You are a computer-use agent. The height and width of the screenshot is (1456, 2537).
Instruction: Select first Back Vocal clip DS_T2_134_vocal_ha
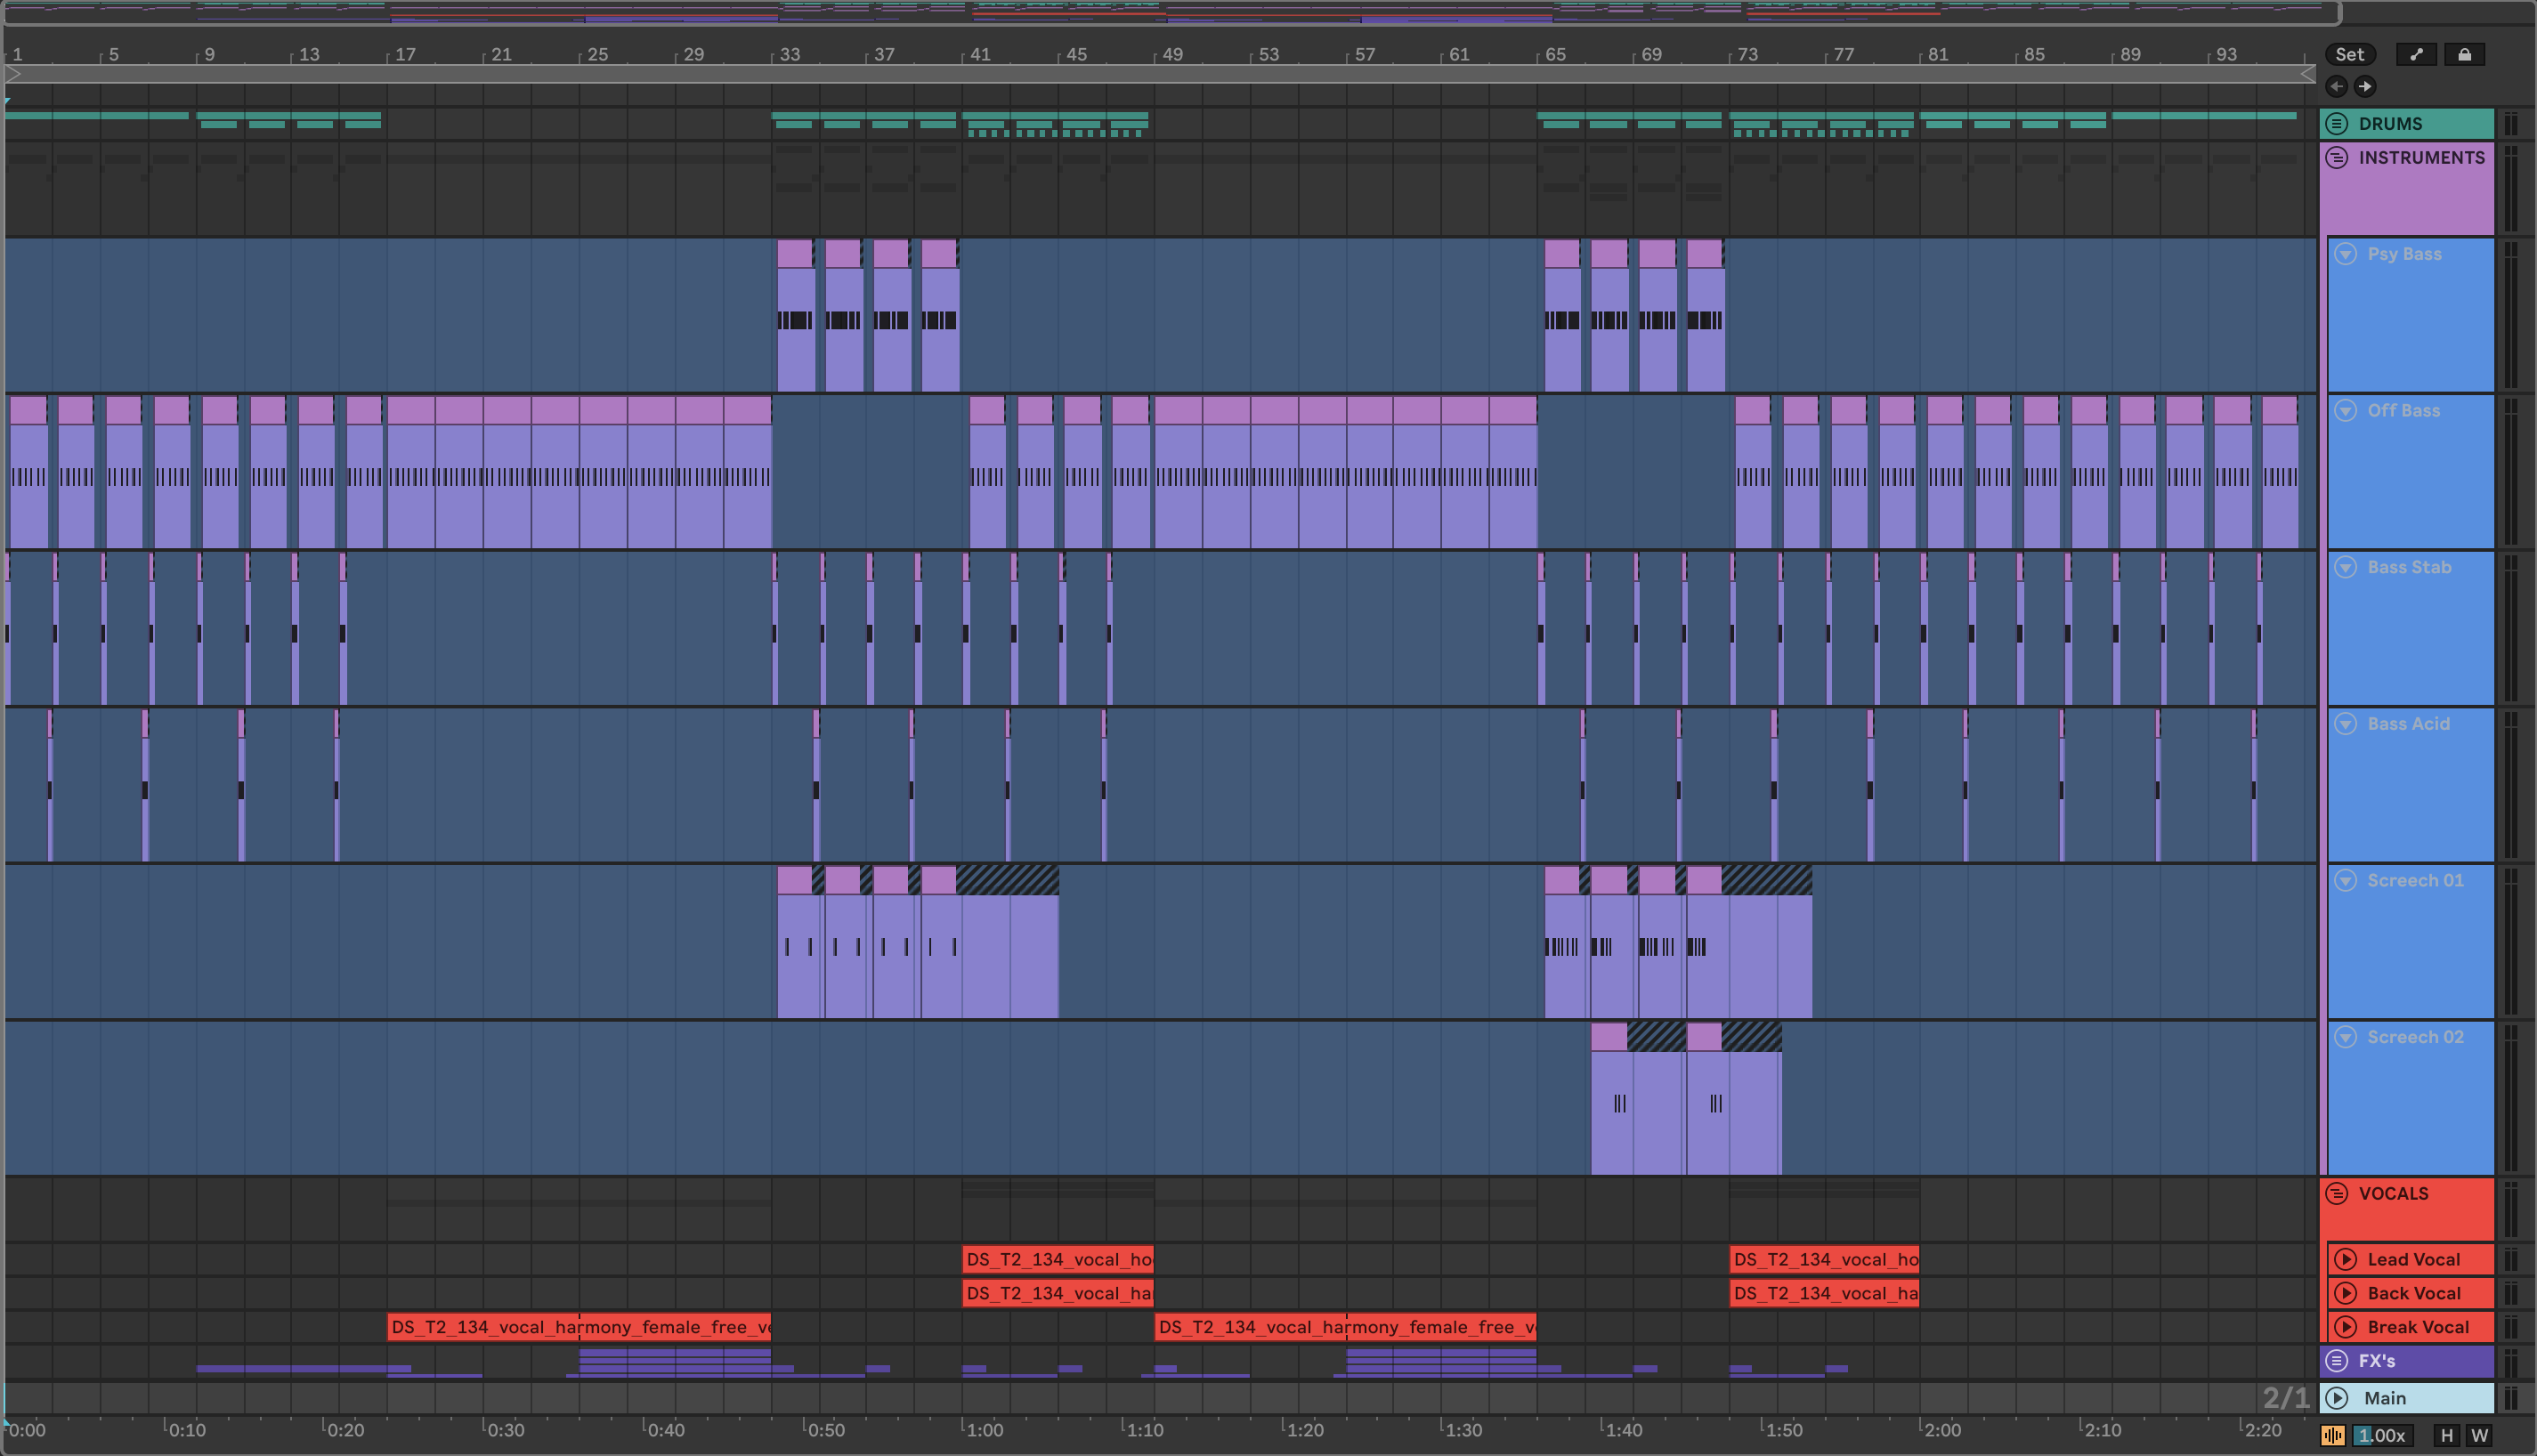pos(1058,1293)
